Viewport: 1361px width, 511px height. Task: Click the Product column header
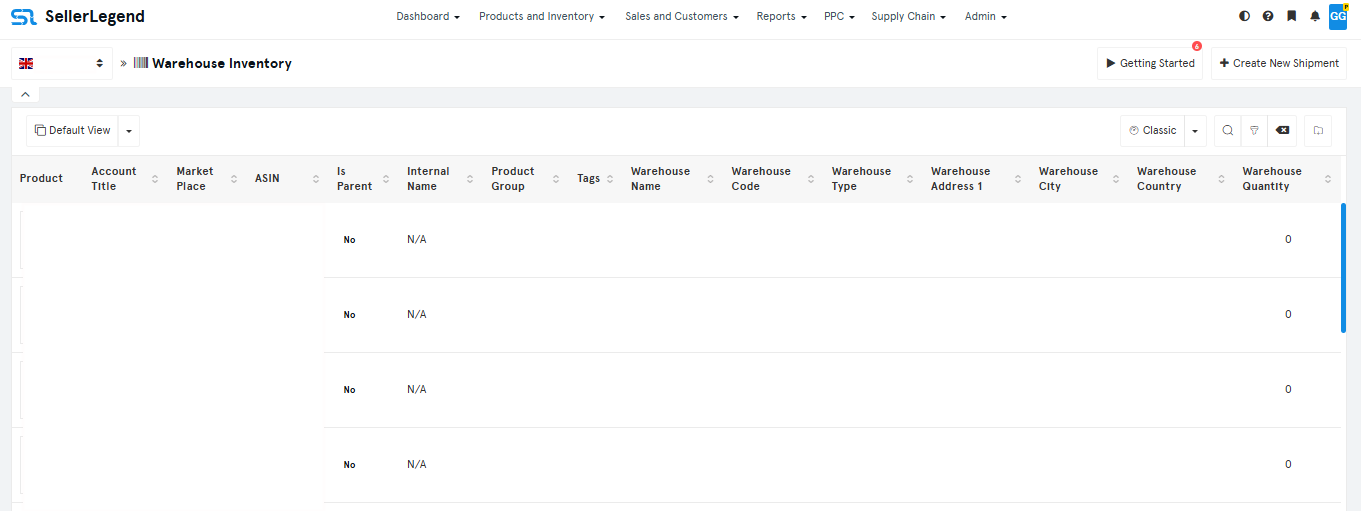coord(41,179)
